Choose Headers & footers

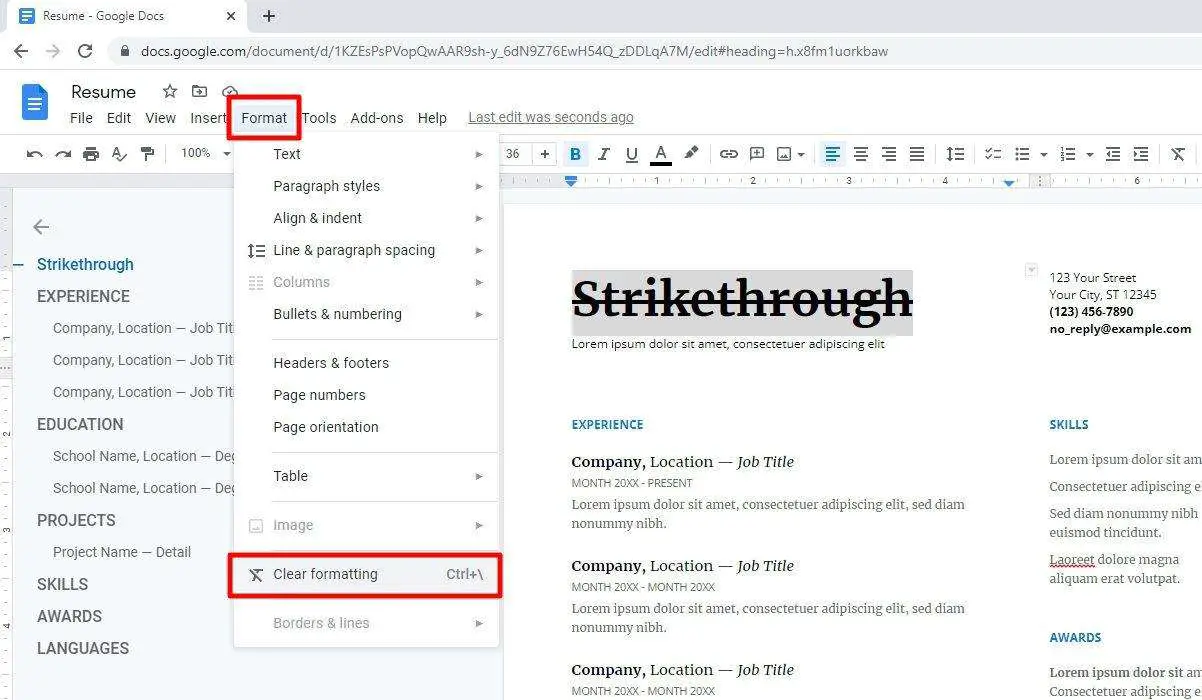click(366, 363)
